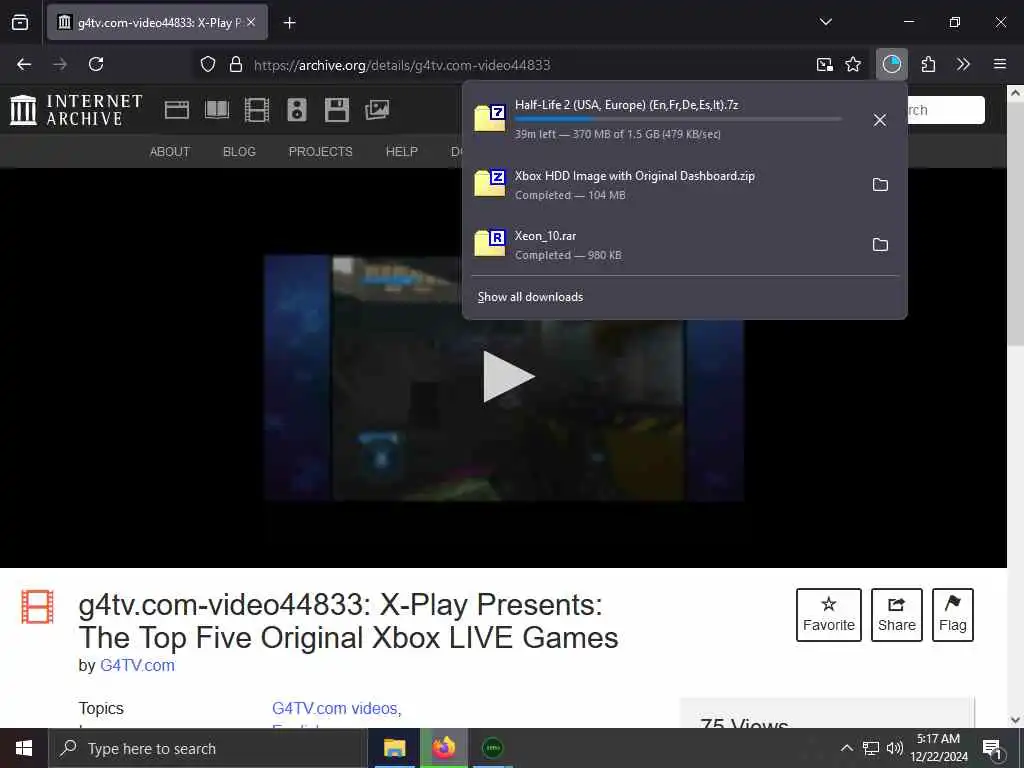
Task: Open the Software floppy icon
Action: 337,110
